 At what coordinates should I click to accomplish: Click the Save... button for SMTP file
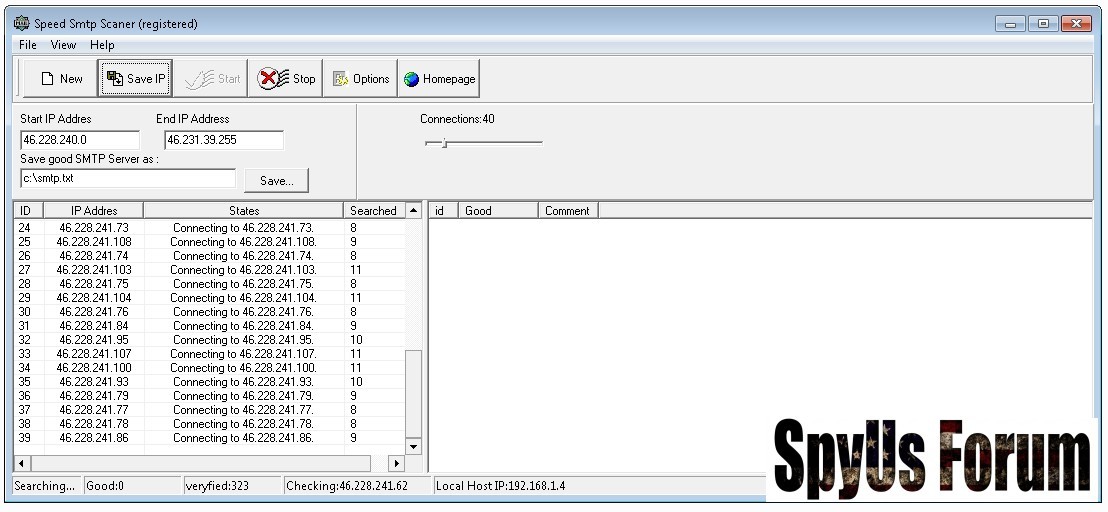[x=276, y=181]
